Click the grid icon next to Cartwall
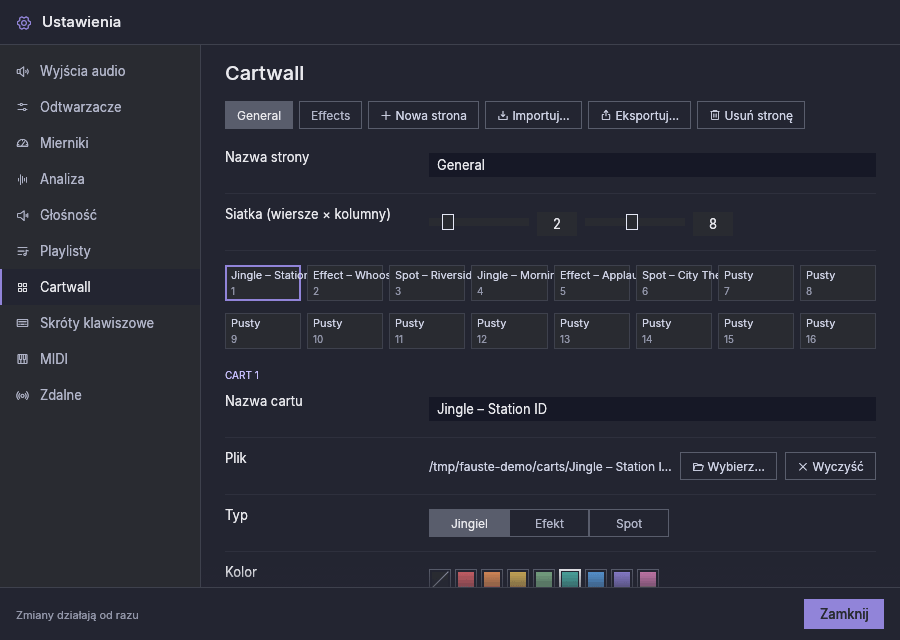Image resolution: width=900 pixels, height=640 pixels. (22, 288)
